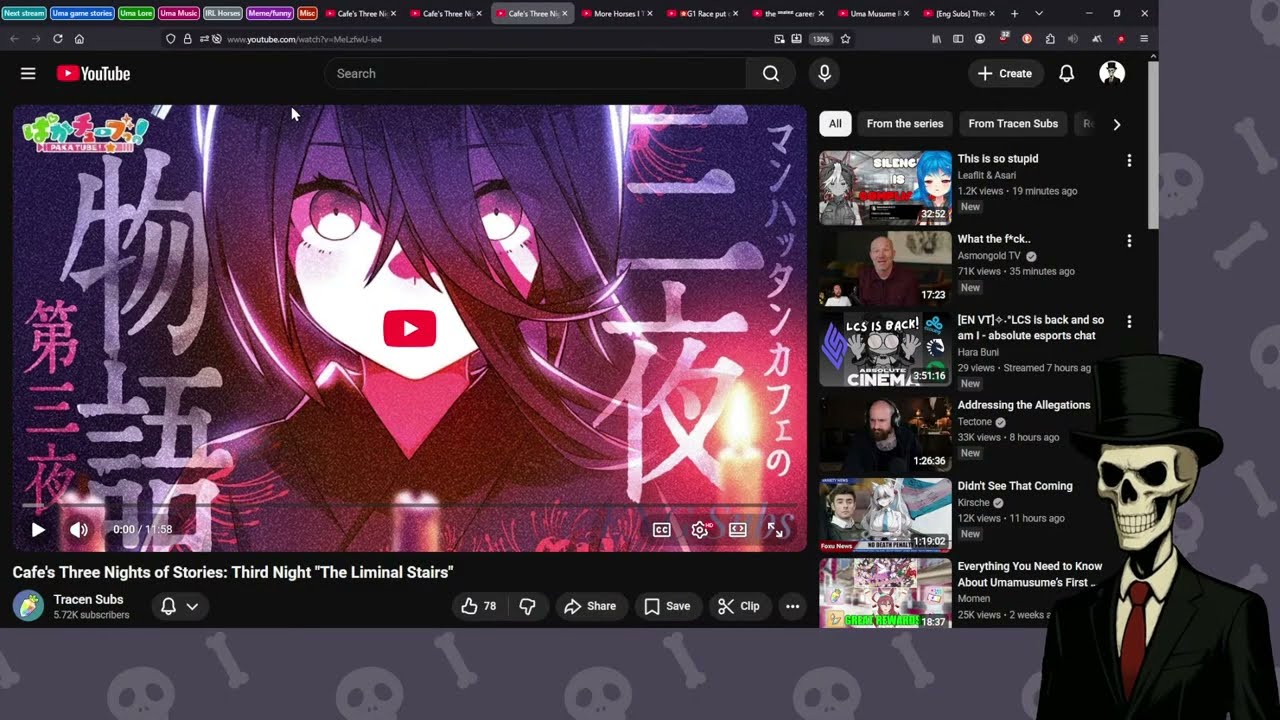
Task: Open the browser extensions puzzle icon
Action: pyautogui.click(x=1049, y=39)
